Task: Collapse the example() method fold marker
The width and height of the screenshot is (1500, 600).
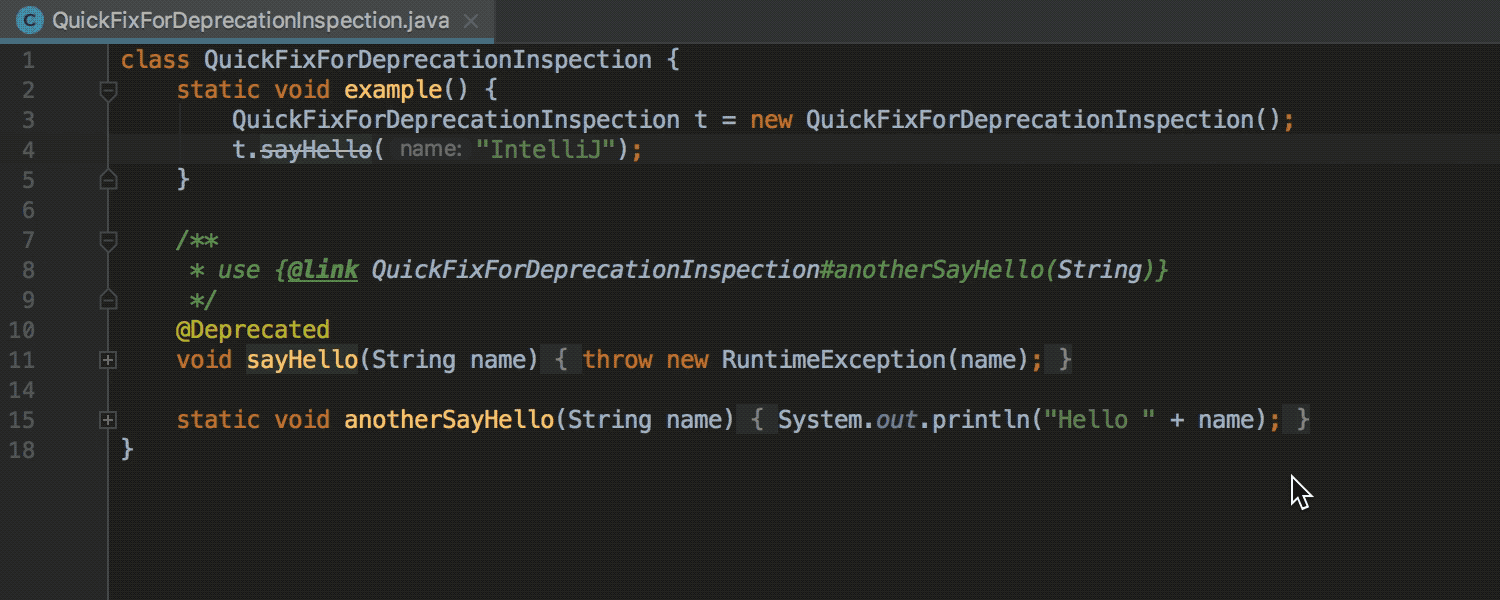Action: click(x=108, y=90)
